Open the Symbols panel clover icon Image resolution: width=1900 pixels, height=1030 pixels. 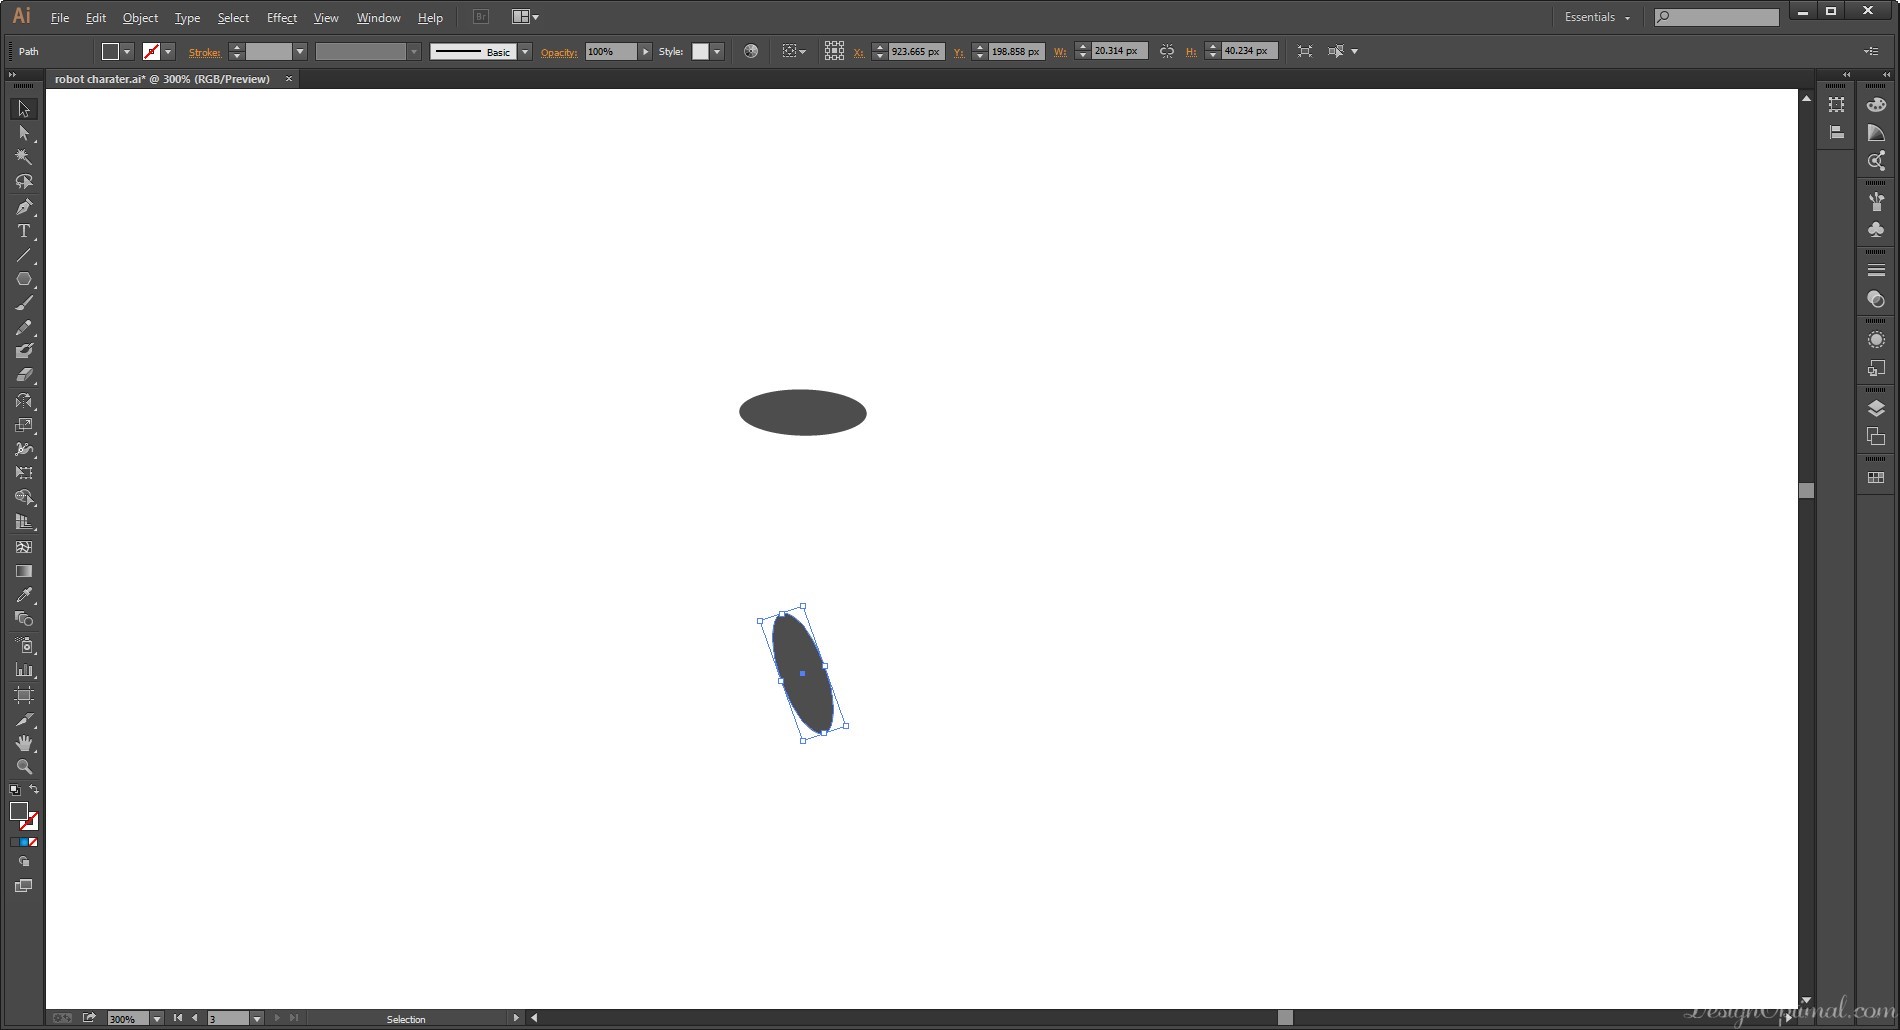point(1876,230)
